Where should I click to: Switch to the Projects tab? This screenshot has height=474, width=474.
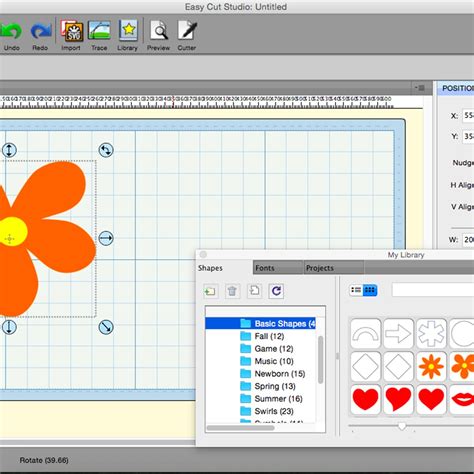[x=334, y=268]
